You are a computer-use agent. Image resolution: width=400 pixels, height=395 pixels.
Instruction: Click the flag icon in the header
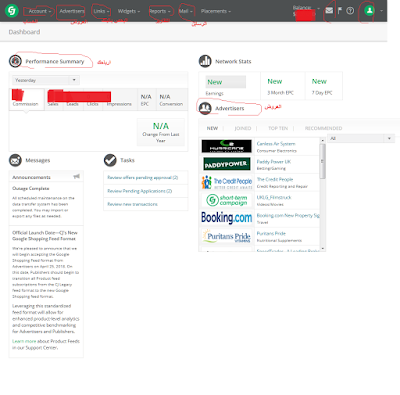coord(340,11)
